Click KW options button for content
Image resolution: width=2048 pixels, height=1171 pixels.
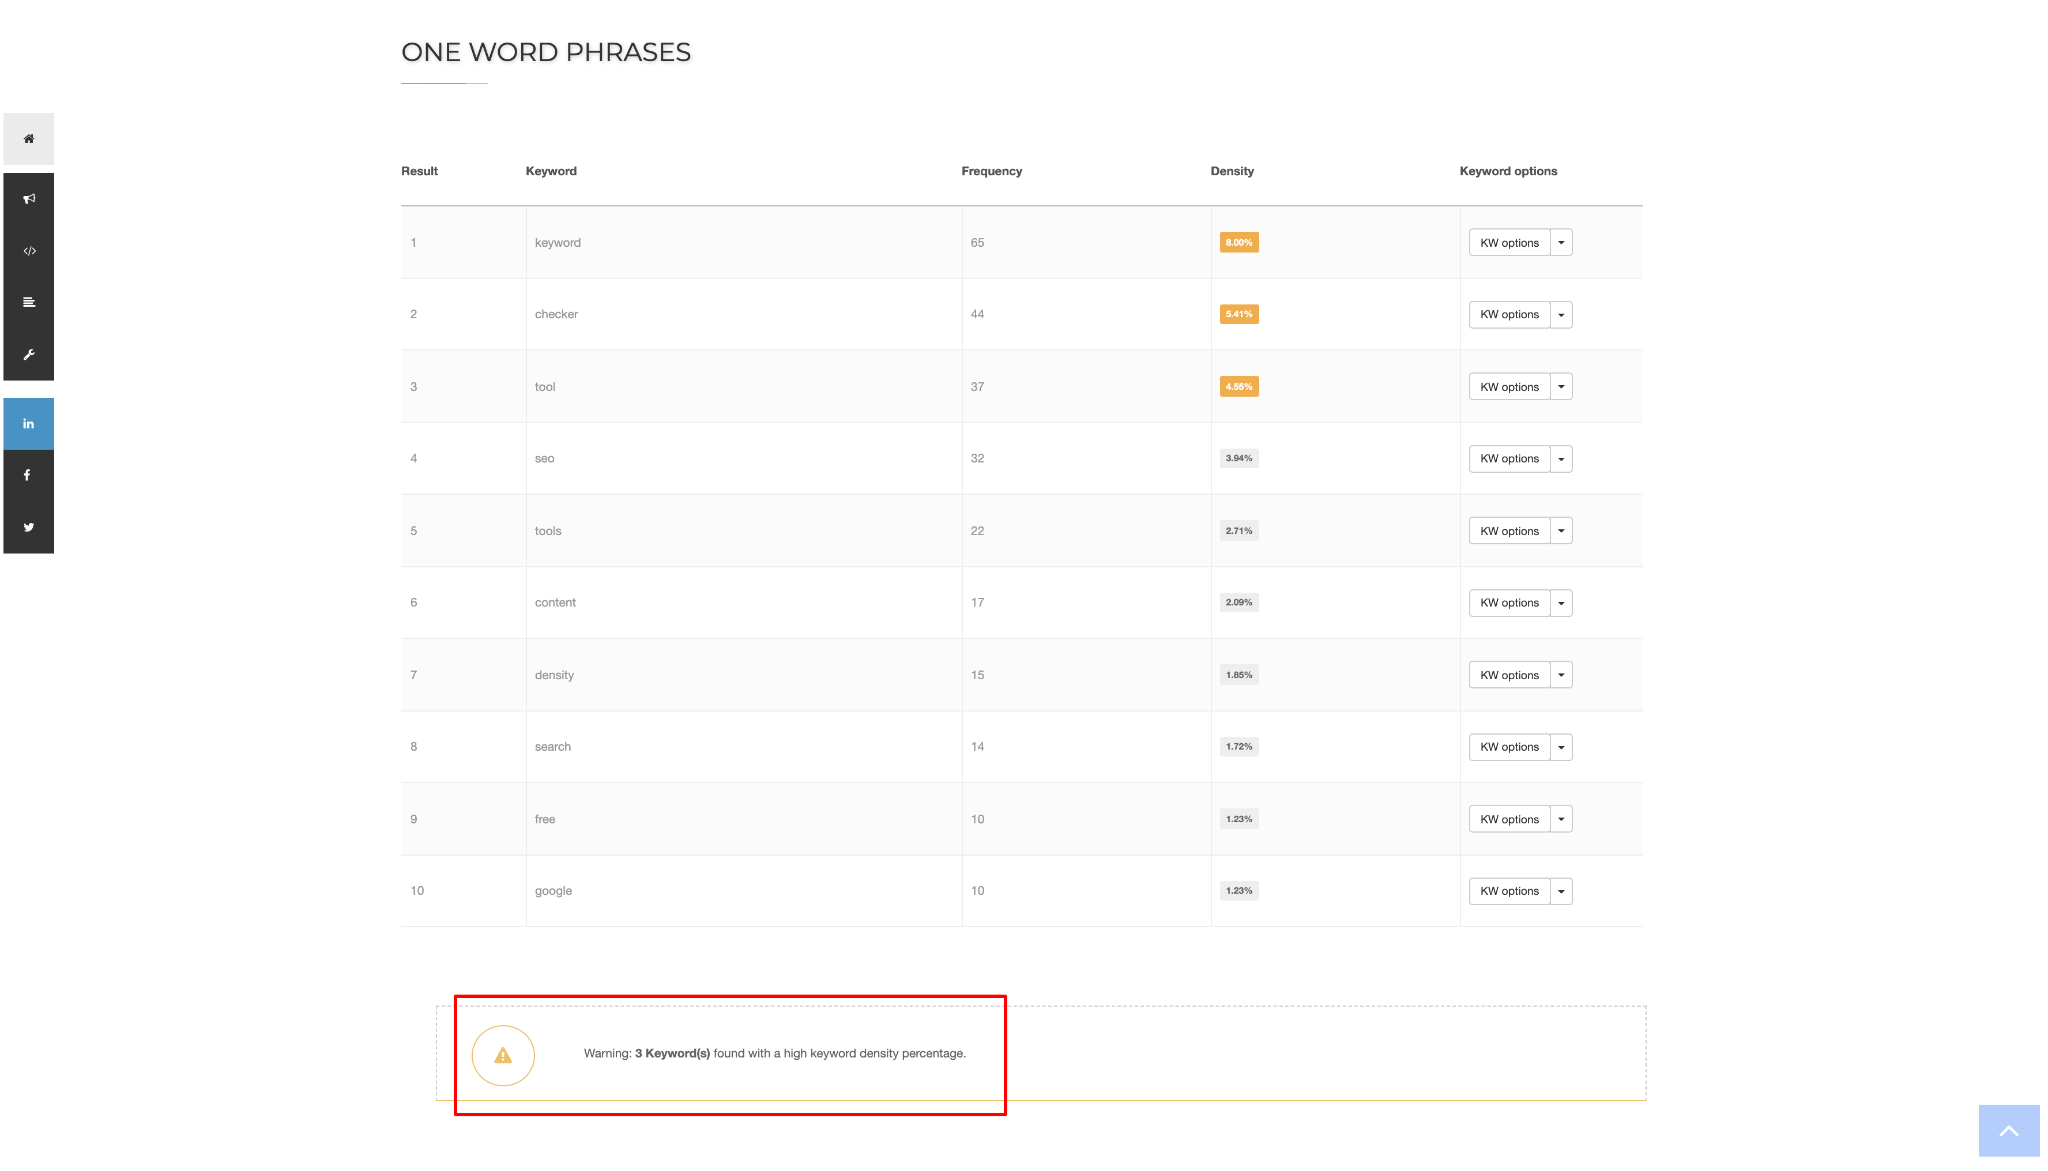point(1509,602)
